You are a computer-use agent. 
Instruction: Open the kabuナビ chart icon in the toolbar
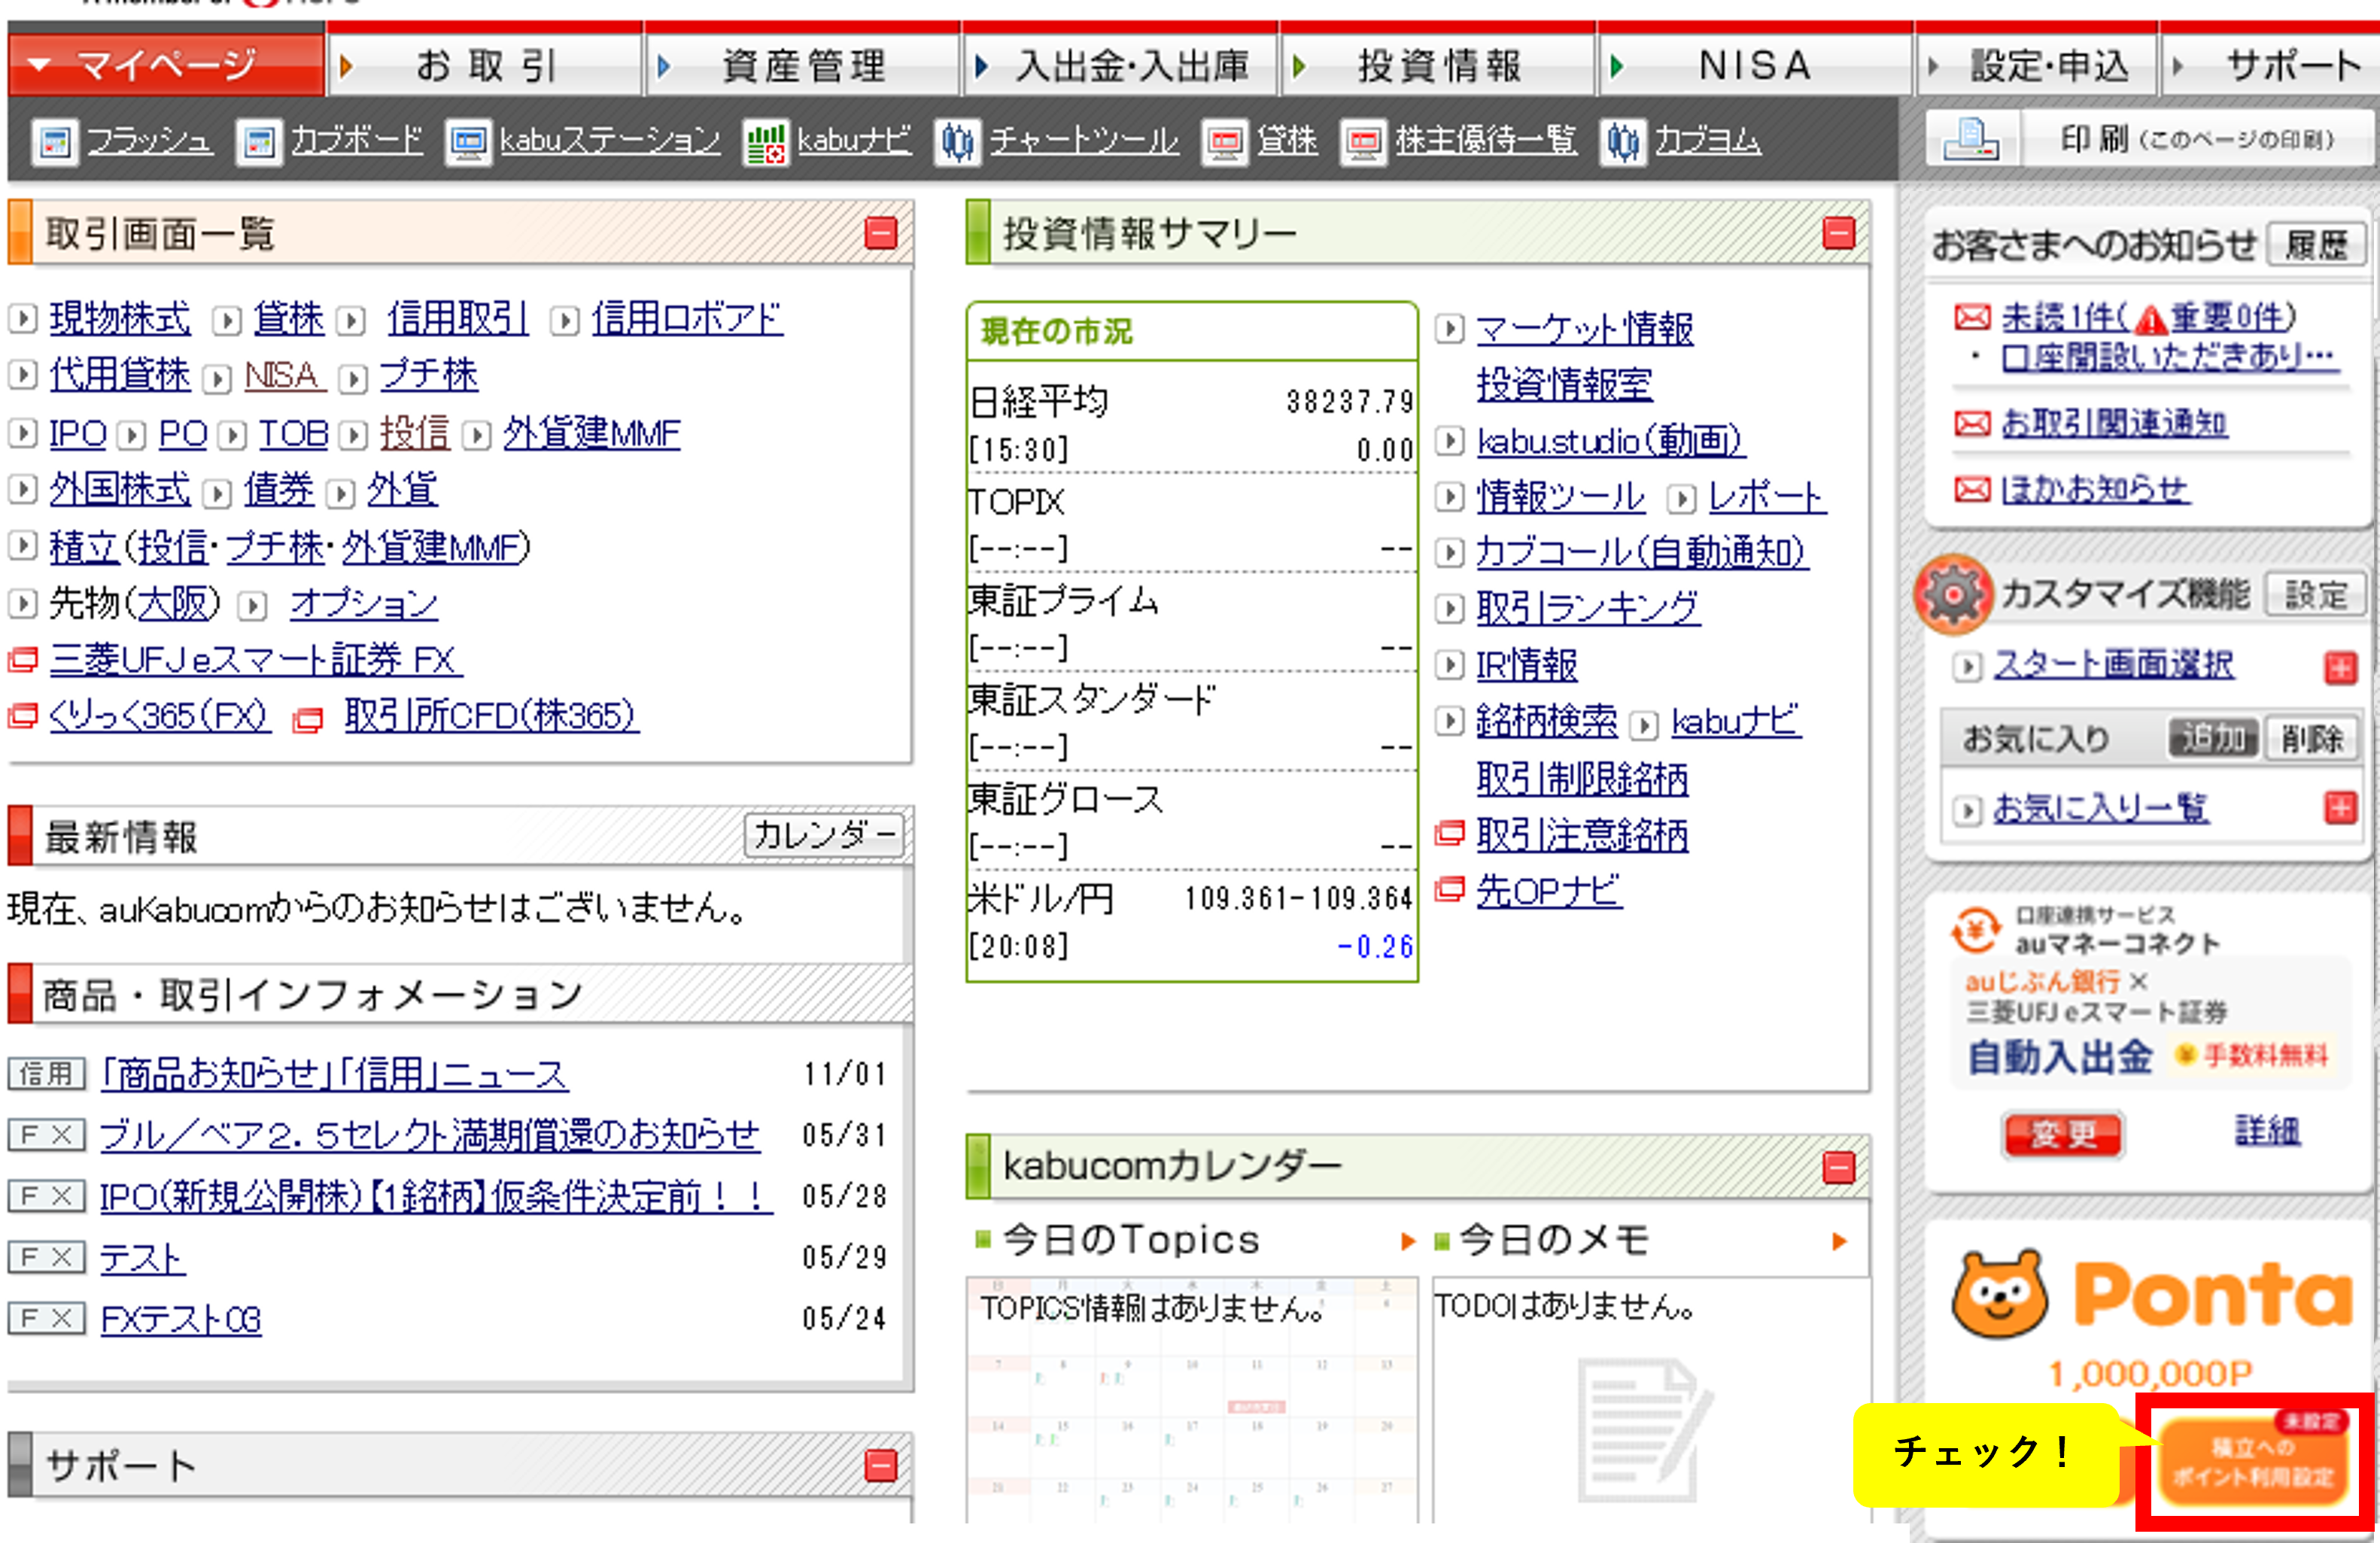765,142
